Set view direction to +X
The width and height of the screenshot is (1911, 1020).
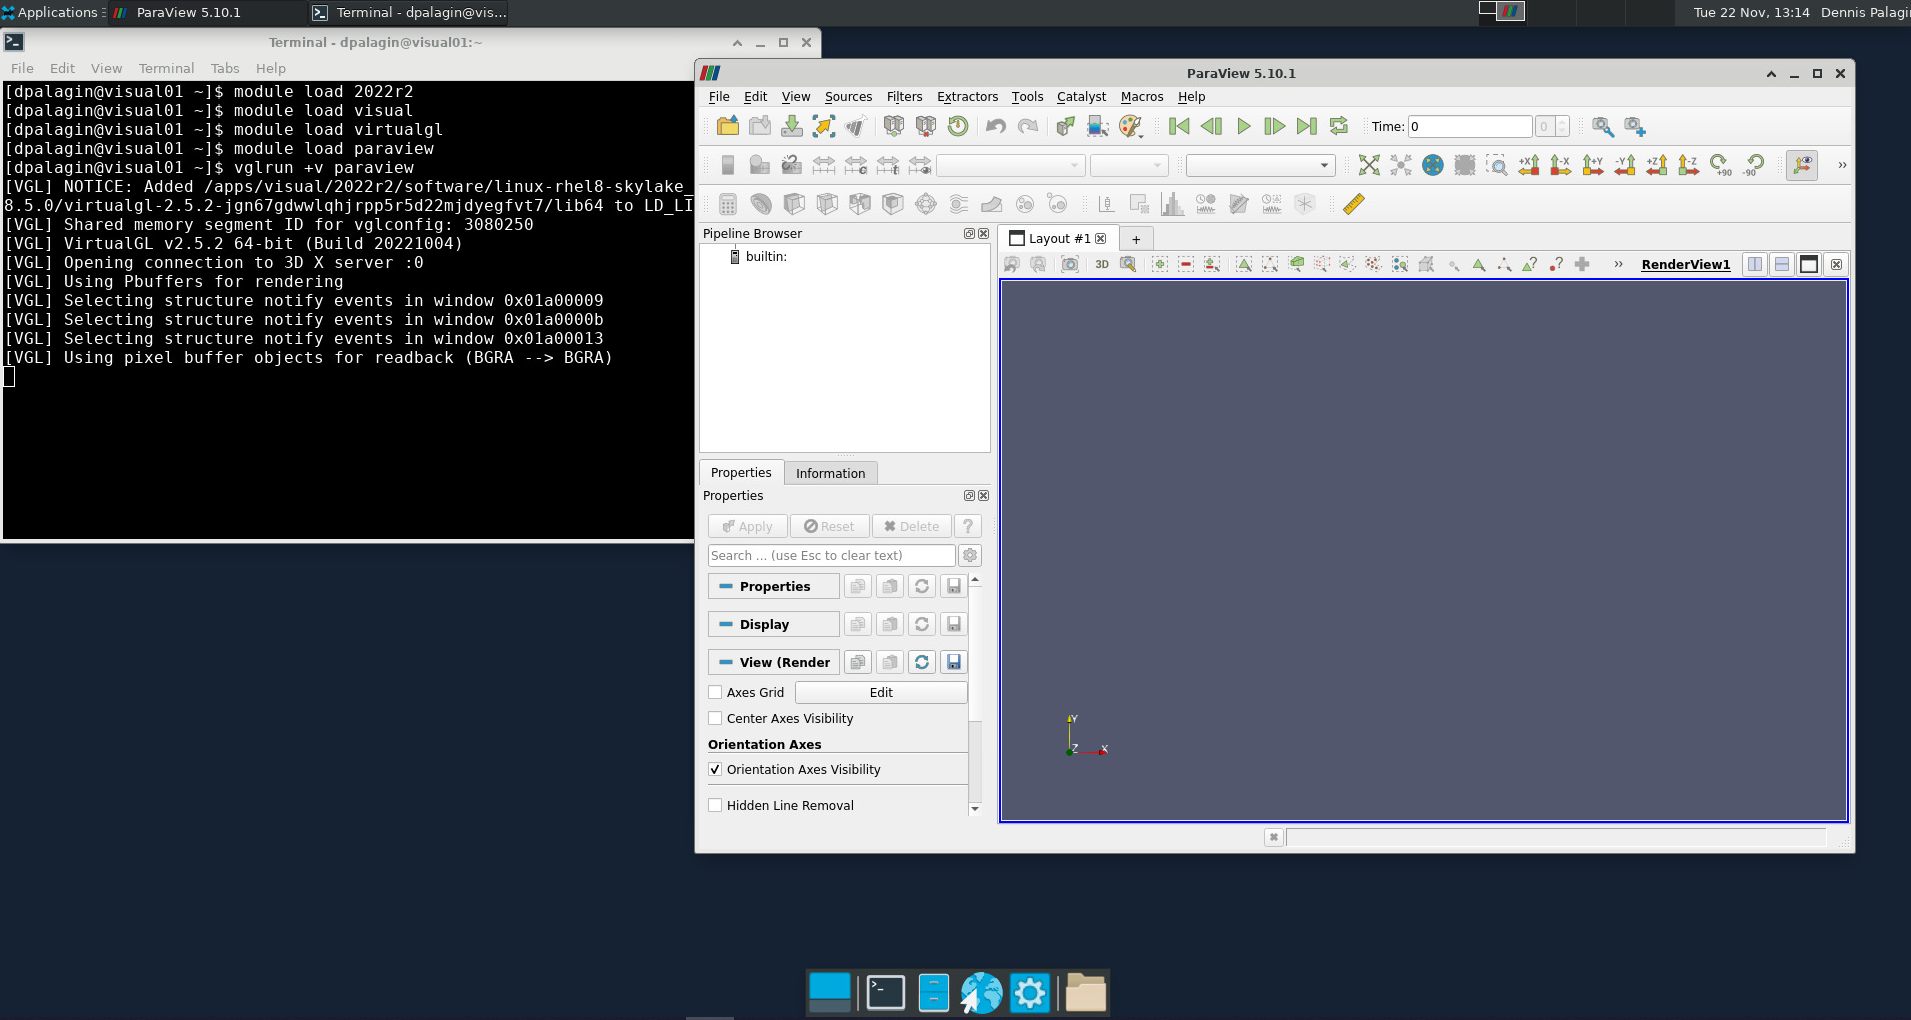click(x=1529, y=165)
